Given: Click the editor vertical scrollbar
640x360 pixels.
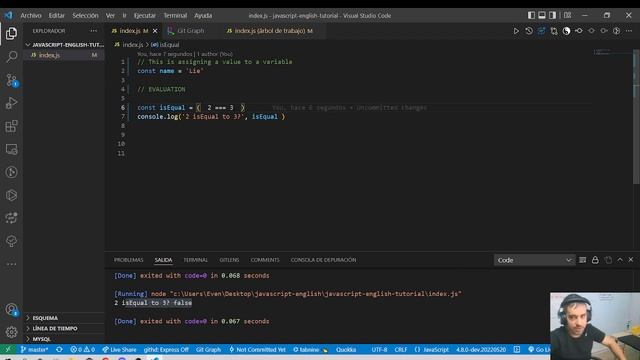Looking at the screenshot, I should (636, 118).
